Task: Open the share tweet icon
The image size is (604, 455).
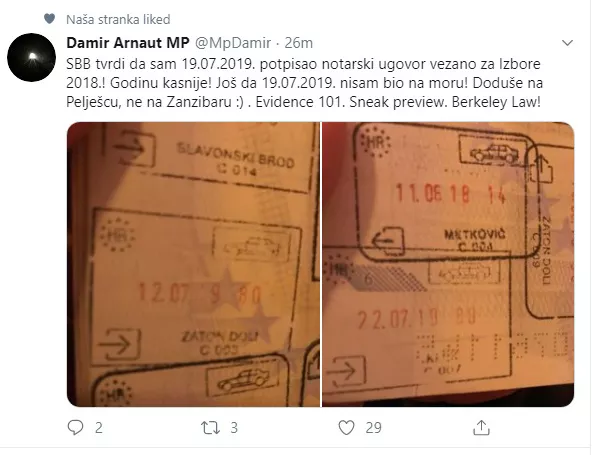Action: point(481,427)
